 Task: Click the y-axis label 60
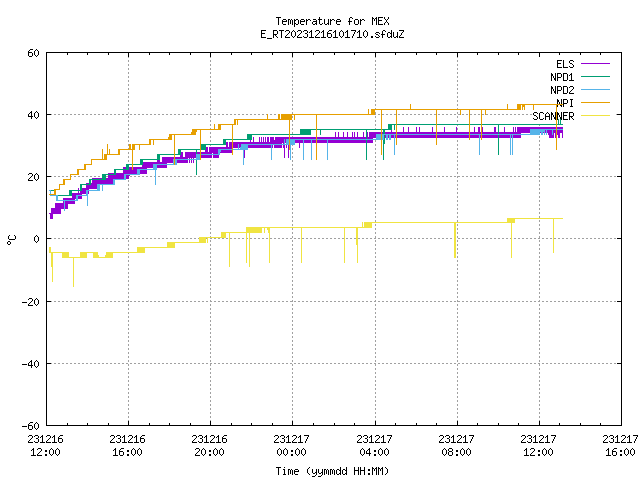[x=33, y=53]
